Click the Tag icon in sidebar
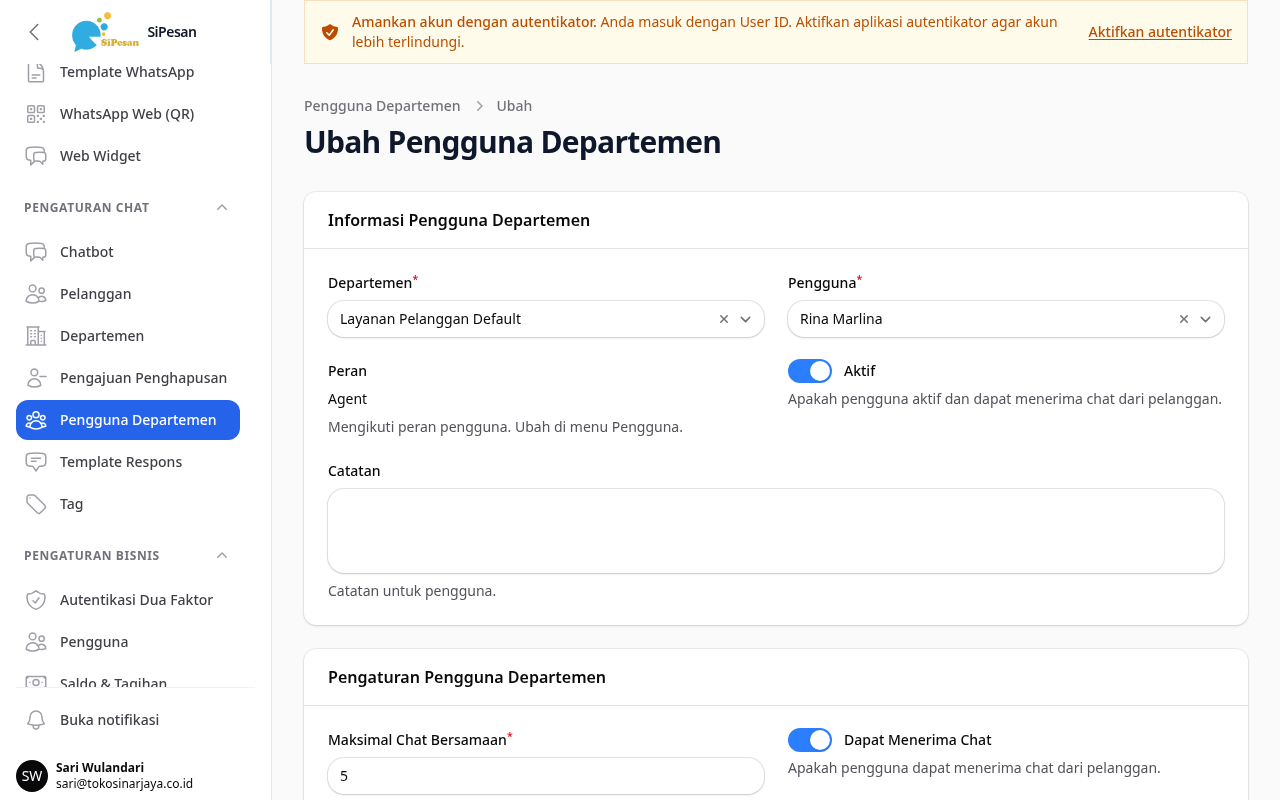Screen dimensions: 1280x800 pos(36,504)
